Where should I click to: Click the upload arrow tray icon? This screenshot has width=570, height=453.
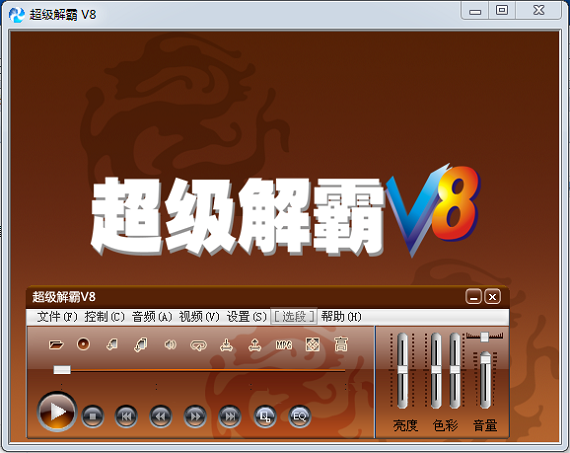coord(255,345)
